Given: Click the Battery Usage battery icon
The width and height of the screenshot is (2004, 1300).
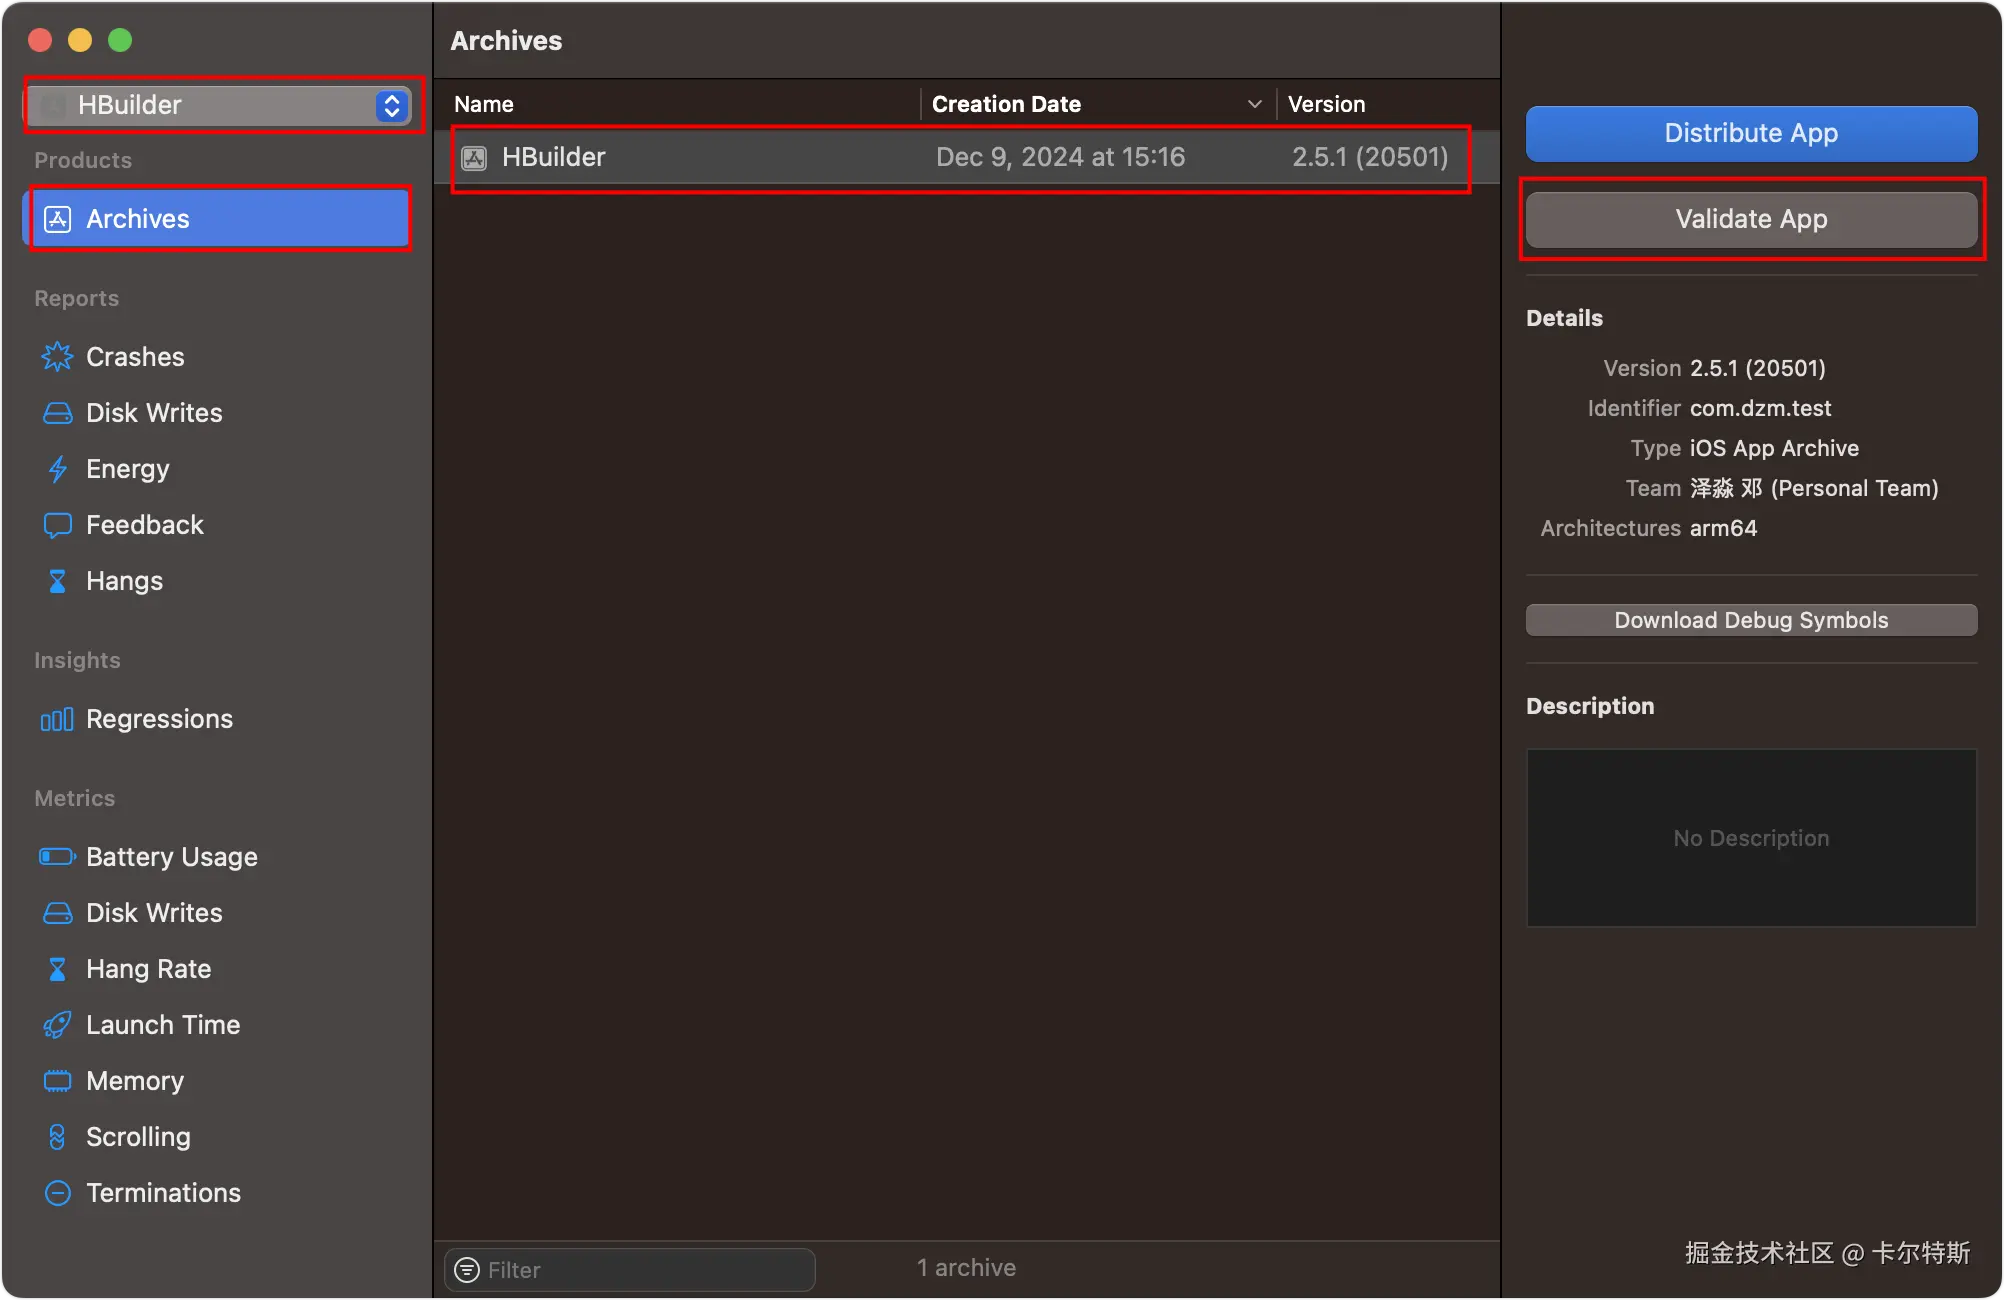Looking at the screenshot, I should click(x=57, y=857).
